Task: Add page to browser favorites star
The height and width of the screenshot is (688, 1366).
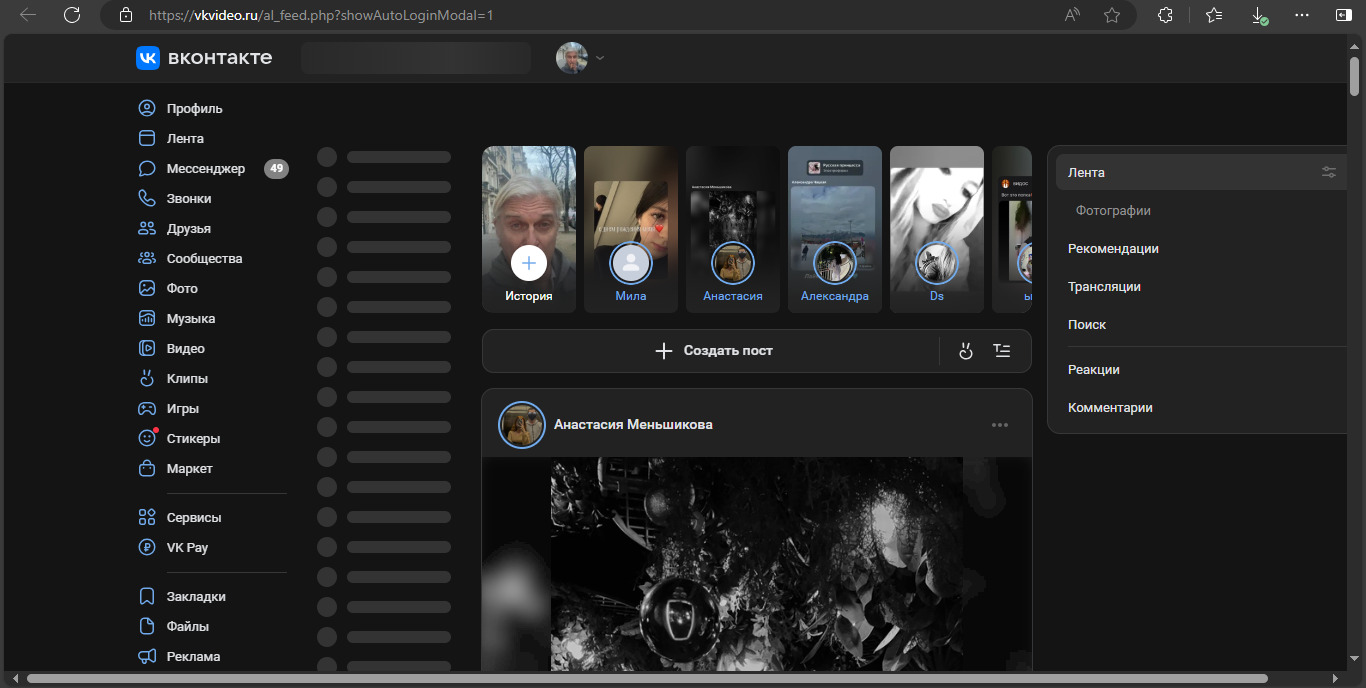Action: tap(1112, 15)
